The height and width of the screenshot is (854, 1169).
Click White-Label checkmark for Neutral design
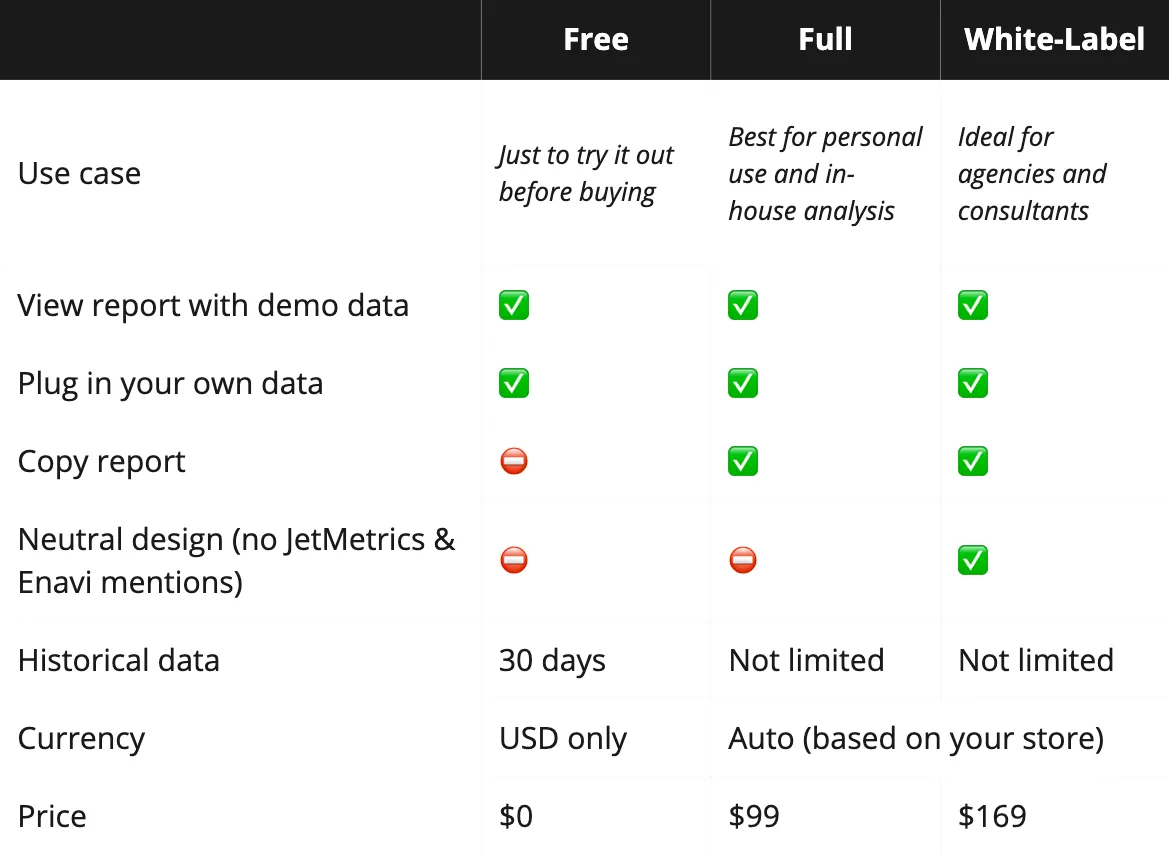(973, 560)
